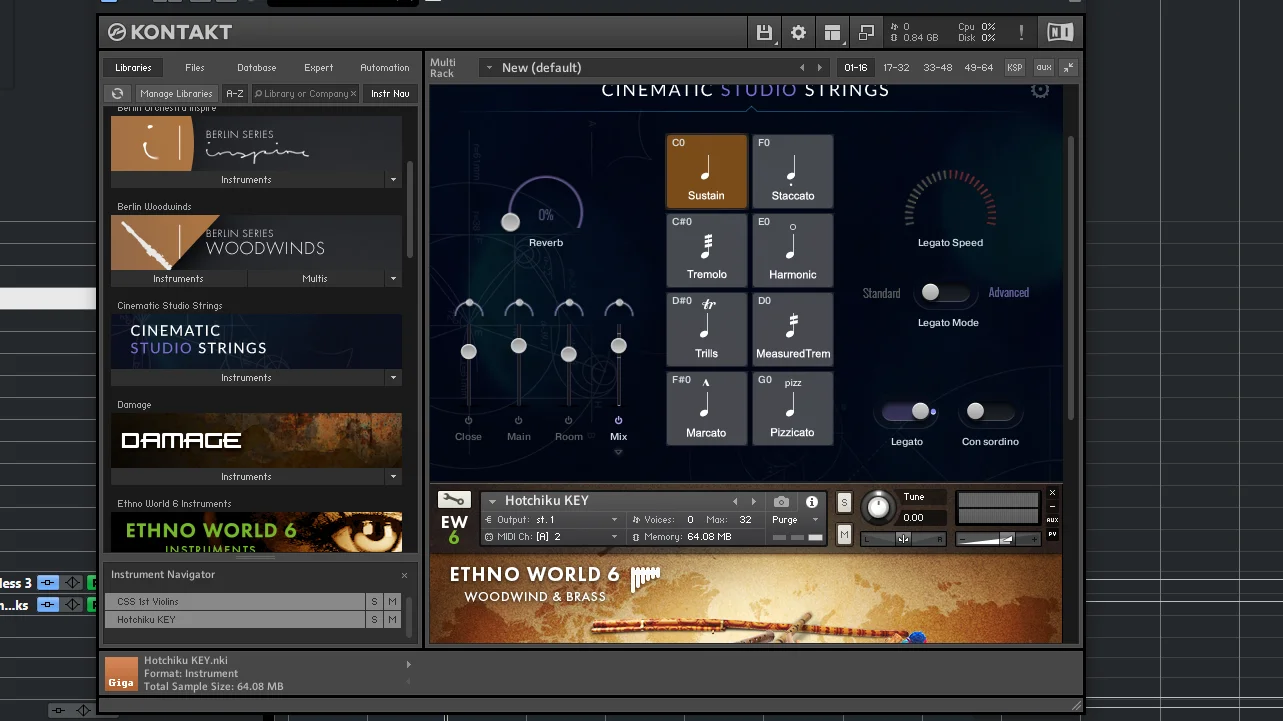Open Berlin Woodwinds Multis section
Image resolution: width=1283 pixels, height=721 pixels.
tap(315, 279)
